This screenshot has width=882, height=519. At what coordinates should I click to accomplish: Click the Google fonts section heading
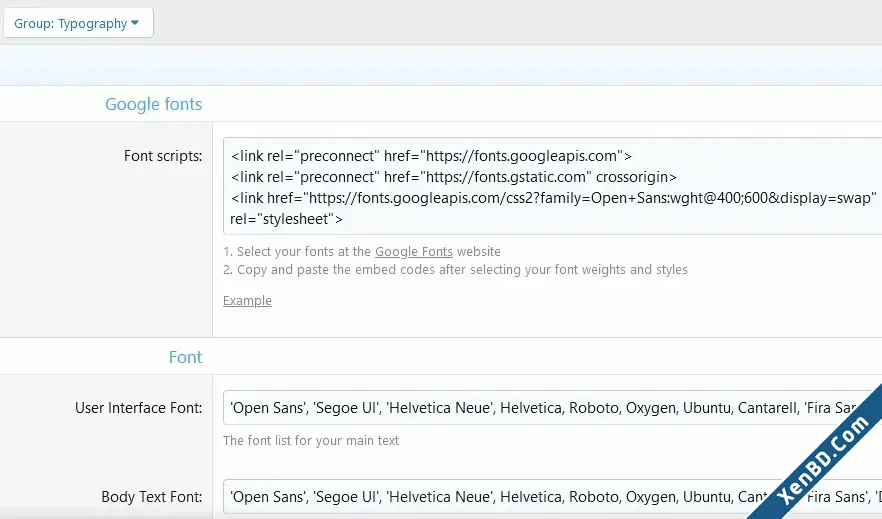click(x=153, y=104)
